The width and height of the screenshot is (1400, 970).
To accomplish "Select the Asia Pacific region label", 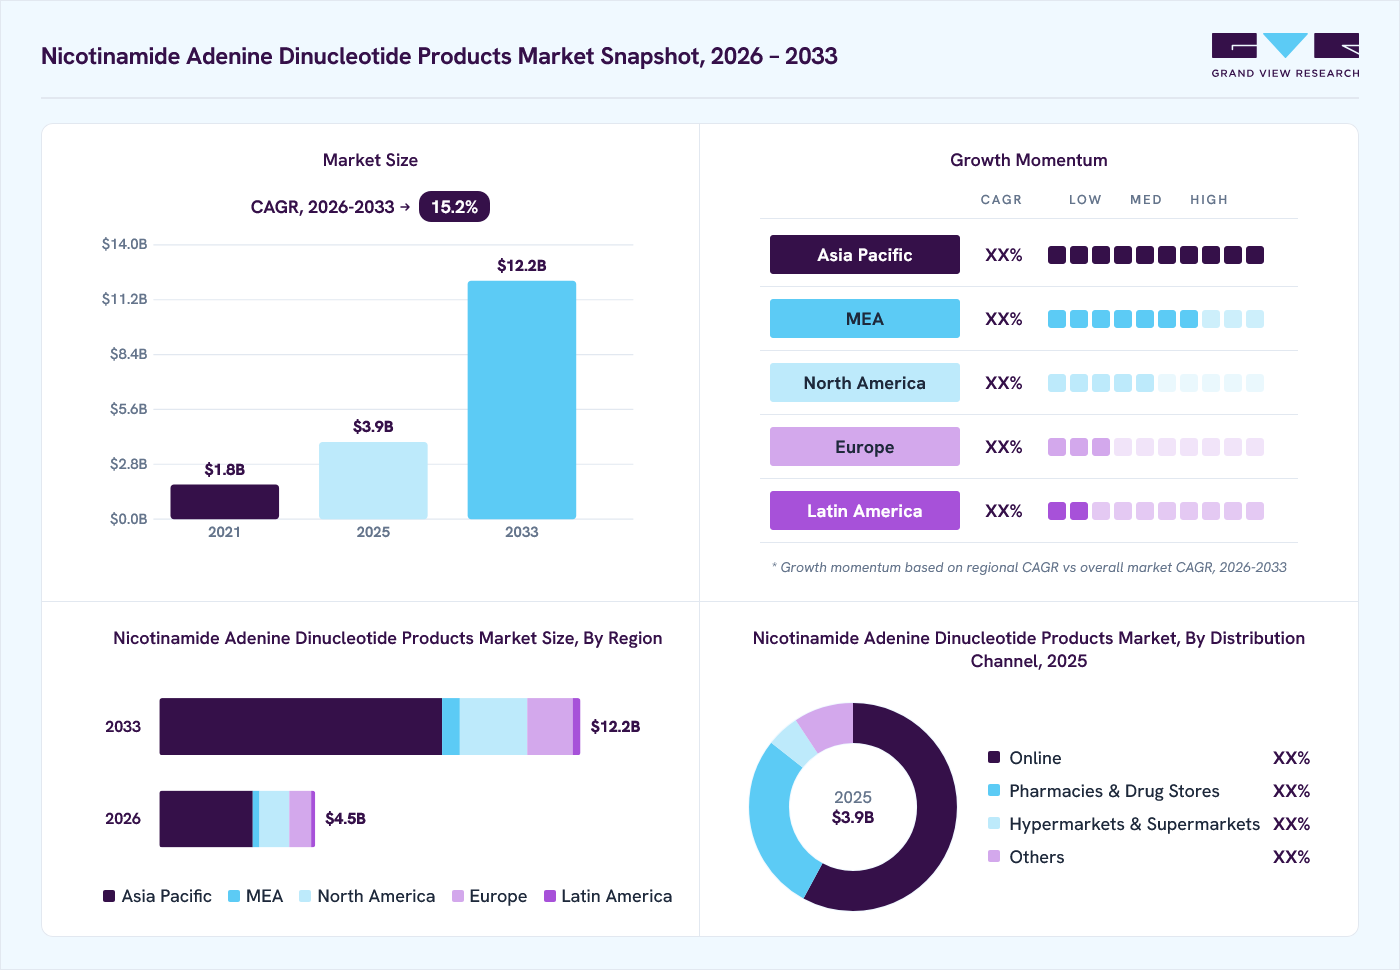I will [865, 255].
